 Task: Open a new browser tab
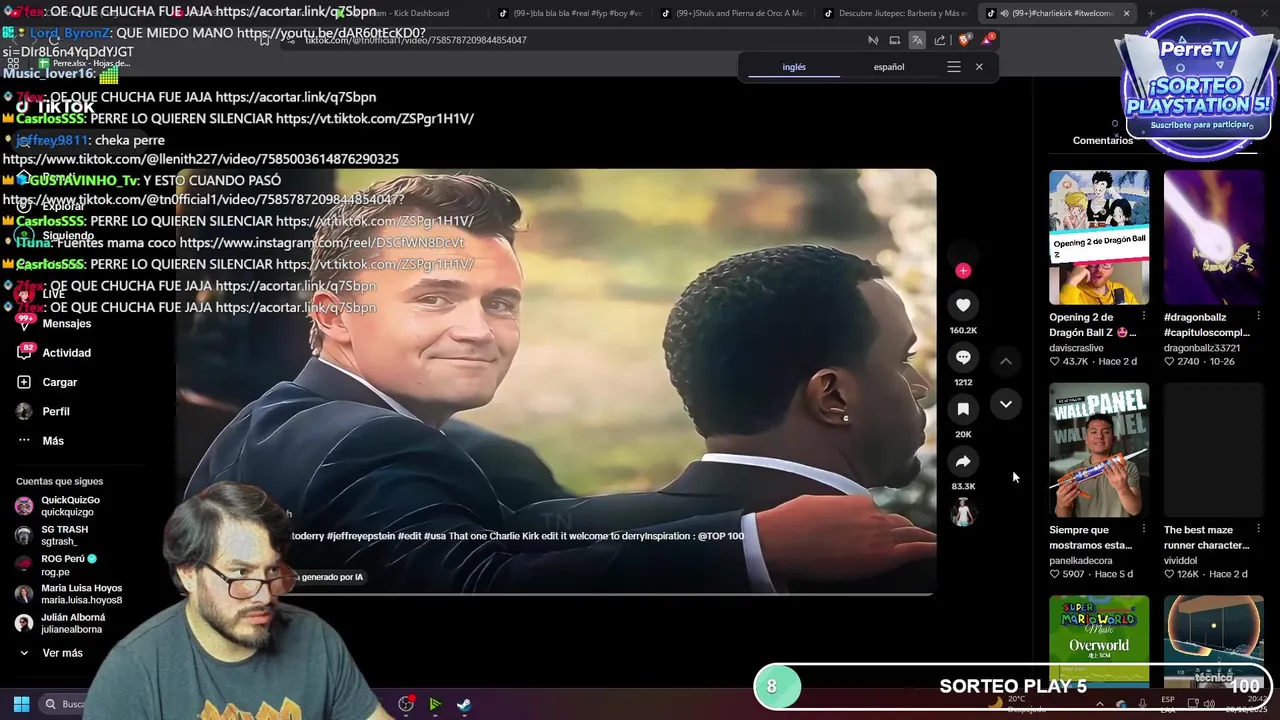(x=1151, y=13)
